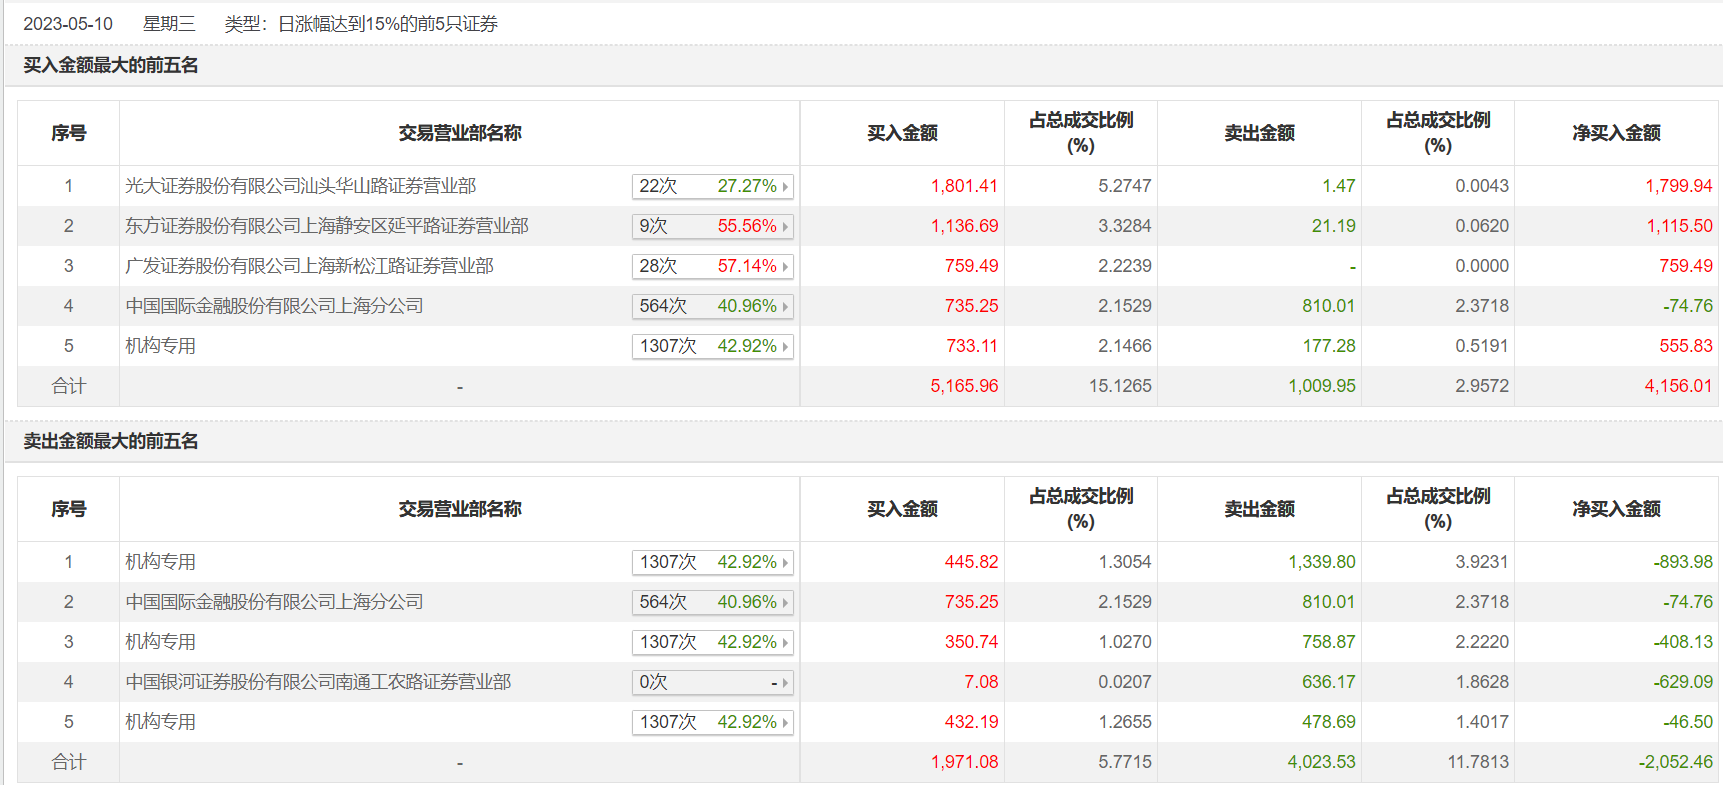
Task: Click the 卖出金额最大的前五名 section title
Action: [x=111, y=442]
